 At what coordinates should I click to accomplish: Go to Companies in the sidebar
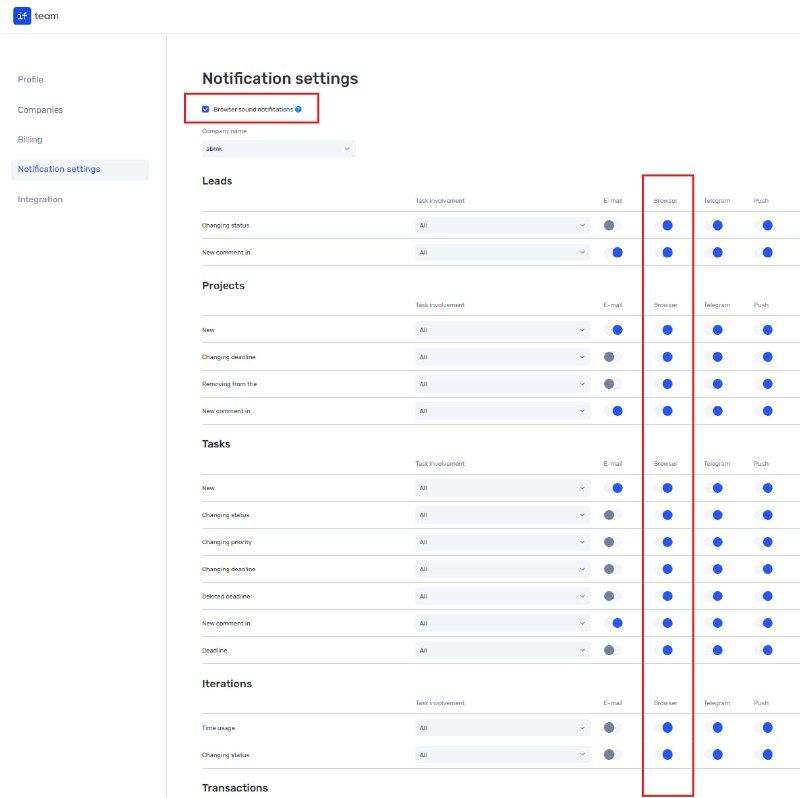coord(40,110)
